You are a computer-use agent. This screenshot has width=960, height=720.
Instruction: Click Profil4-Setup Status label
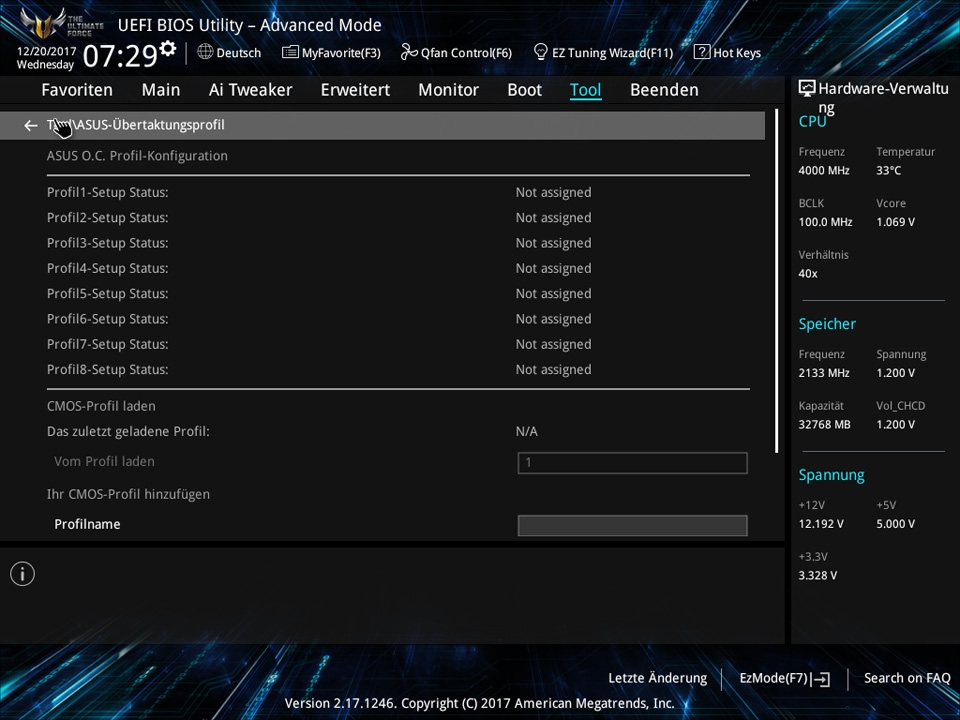(x=108, y=268)
